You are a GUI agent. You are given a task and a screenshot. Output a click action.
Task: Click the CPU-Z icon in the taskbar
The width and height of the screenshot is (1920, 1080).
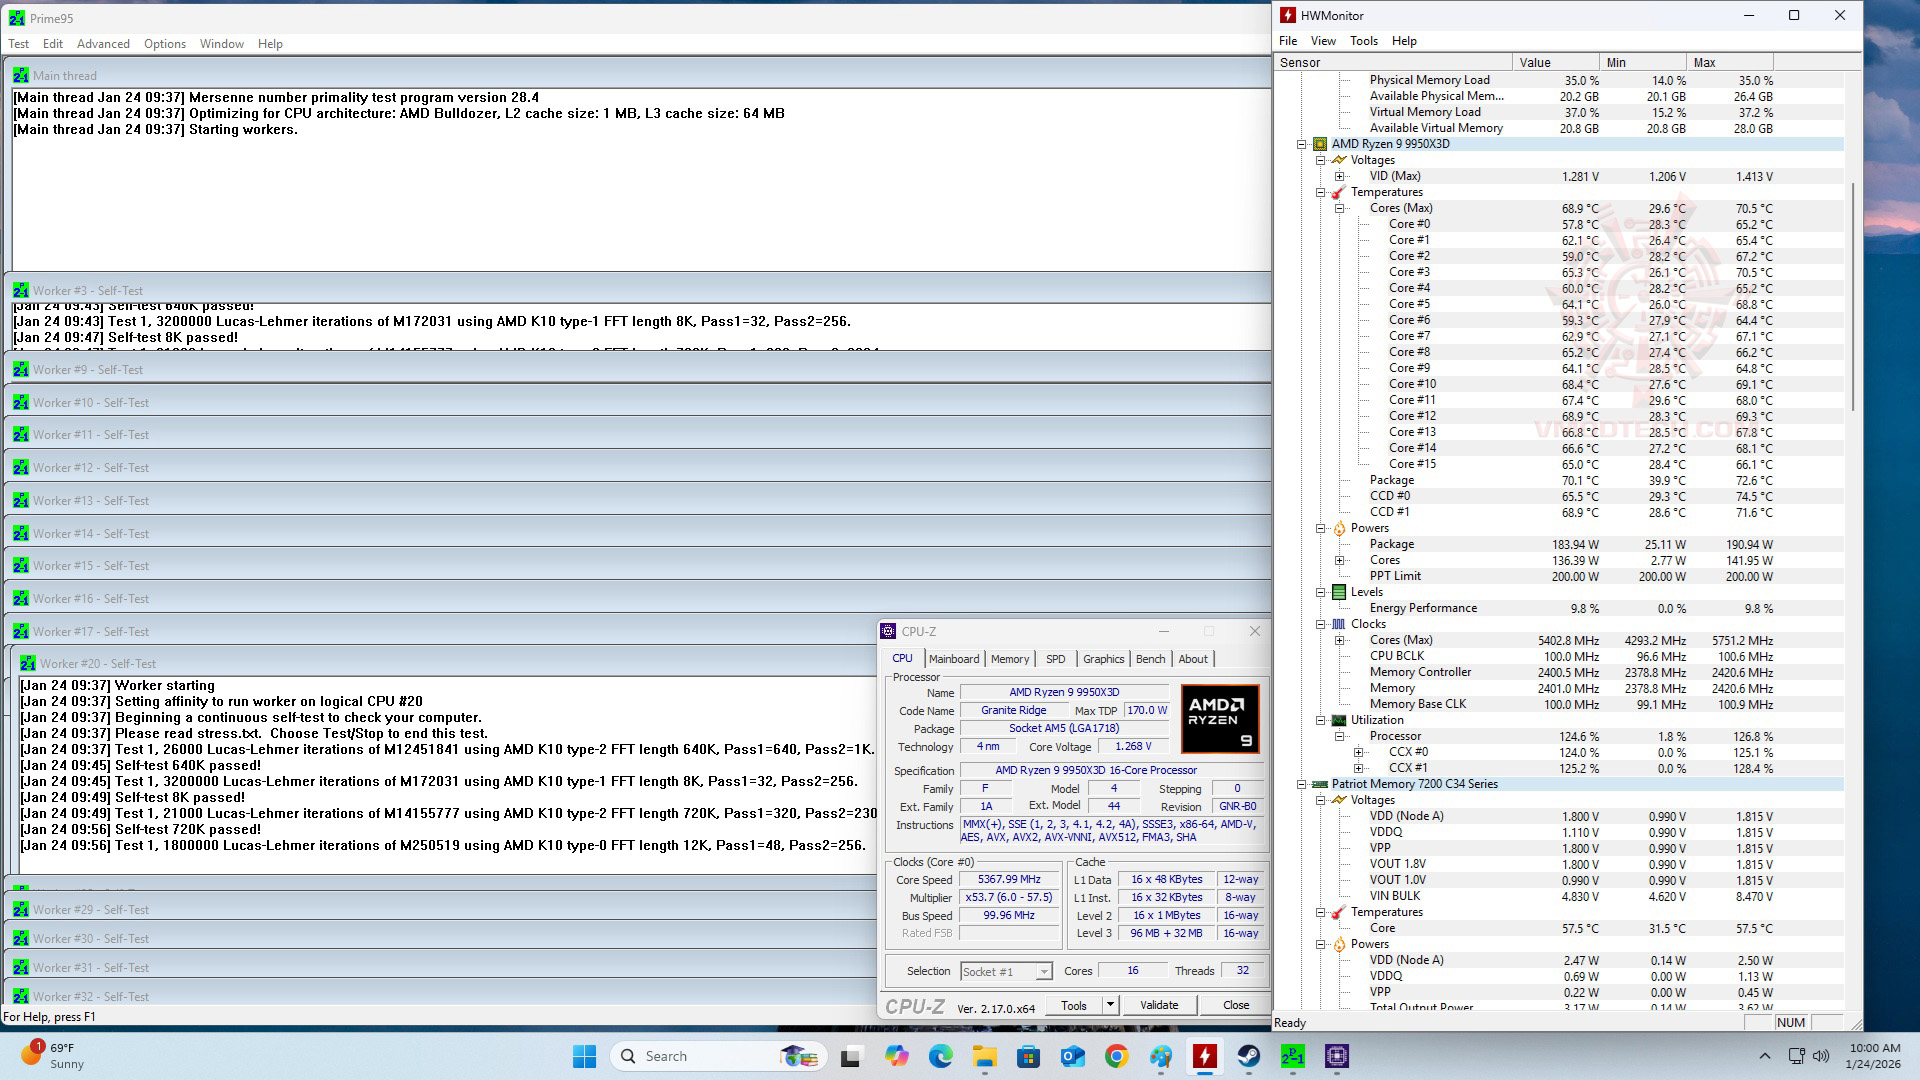point(1337,1056)
